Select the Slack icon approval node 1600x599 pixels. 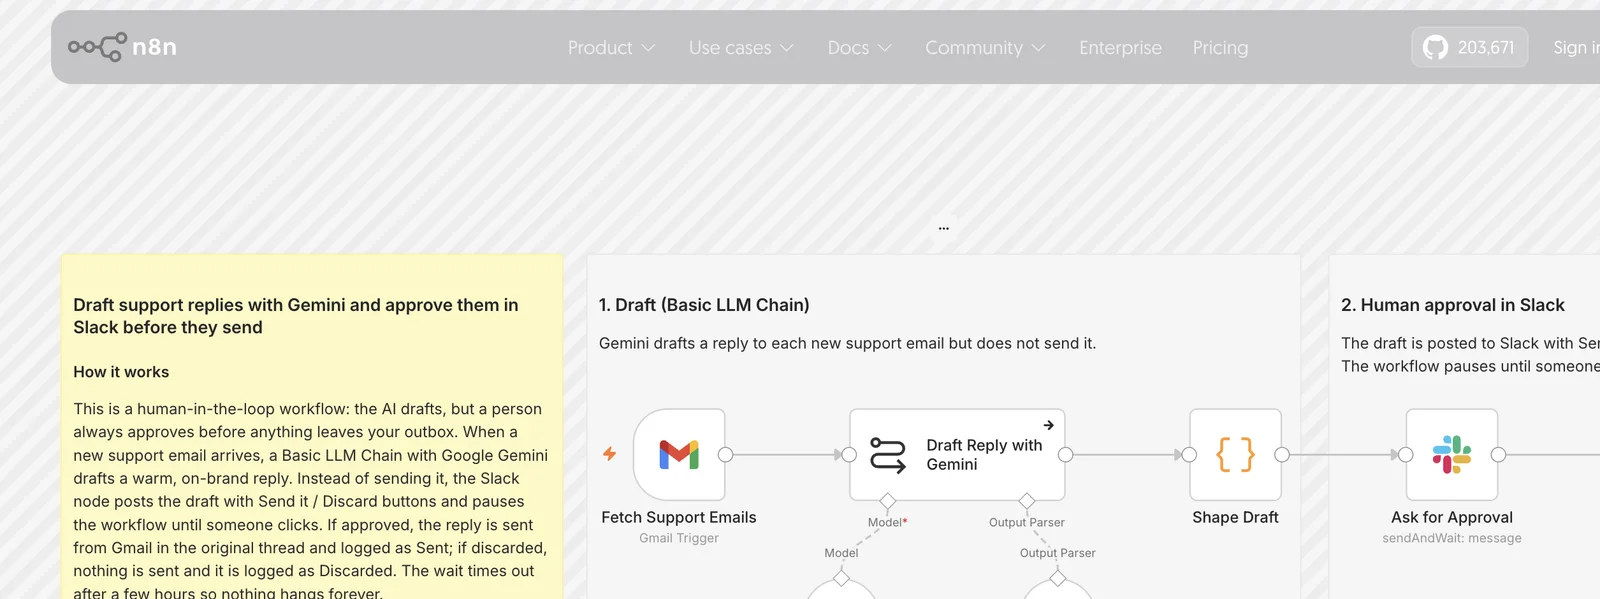(1451, 454)
